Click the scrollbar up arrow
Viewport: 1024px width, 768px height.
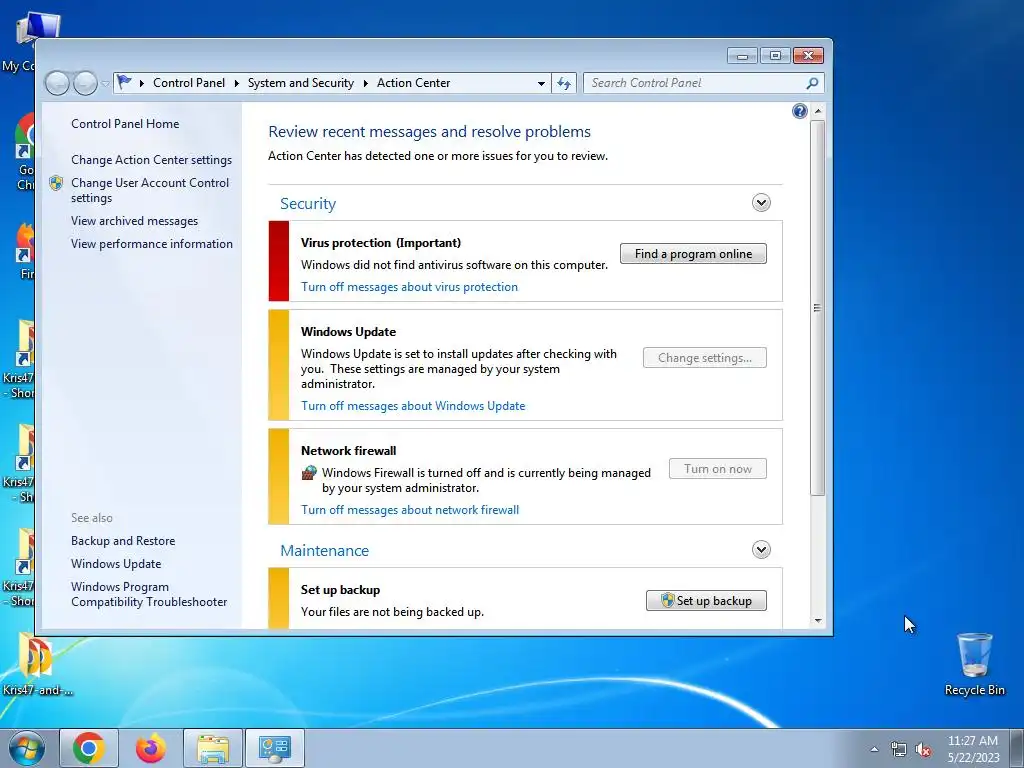[818, 111]
